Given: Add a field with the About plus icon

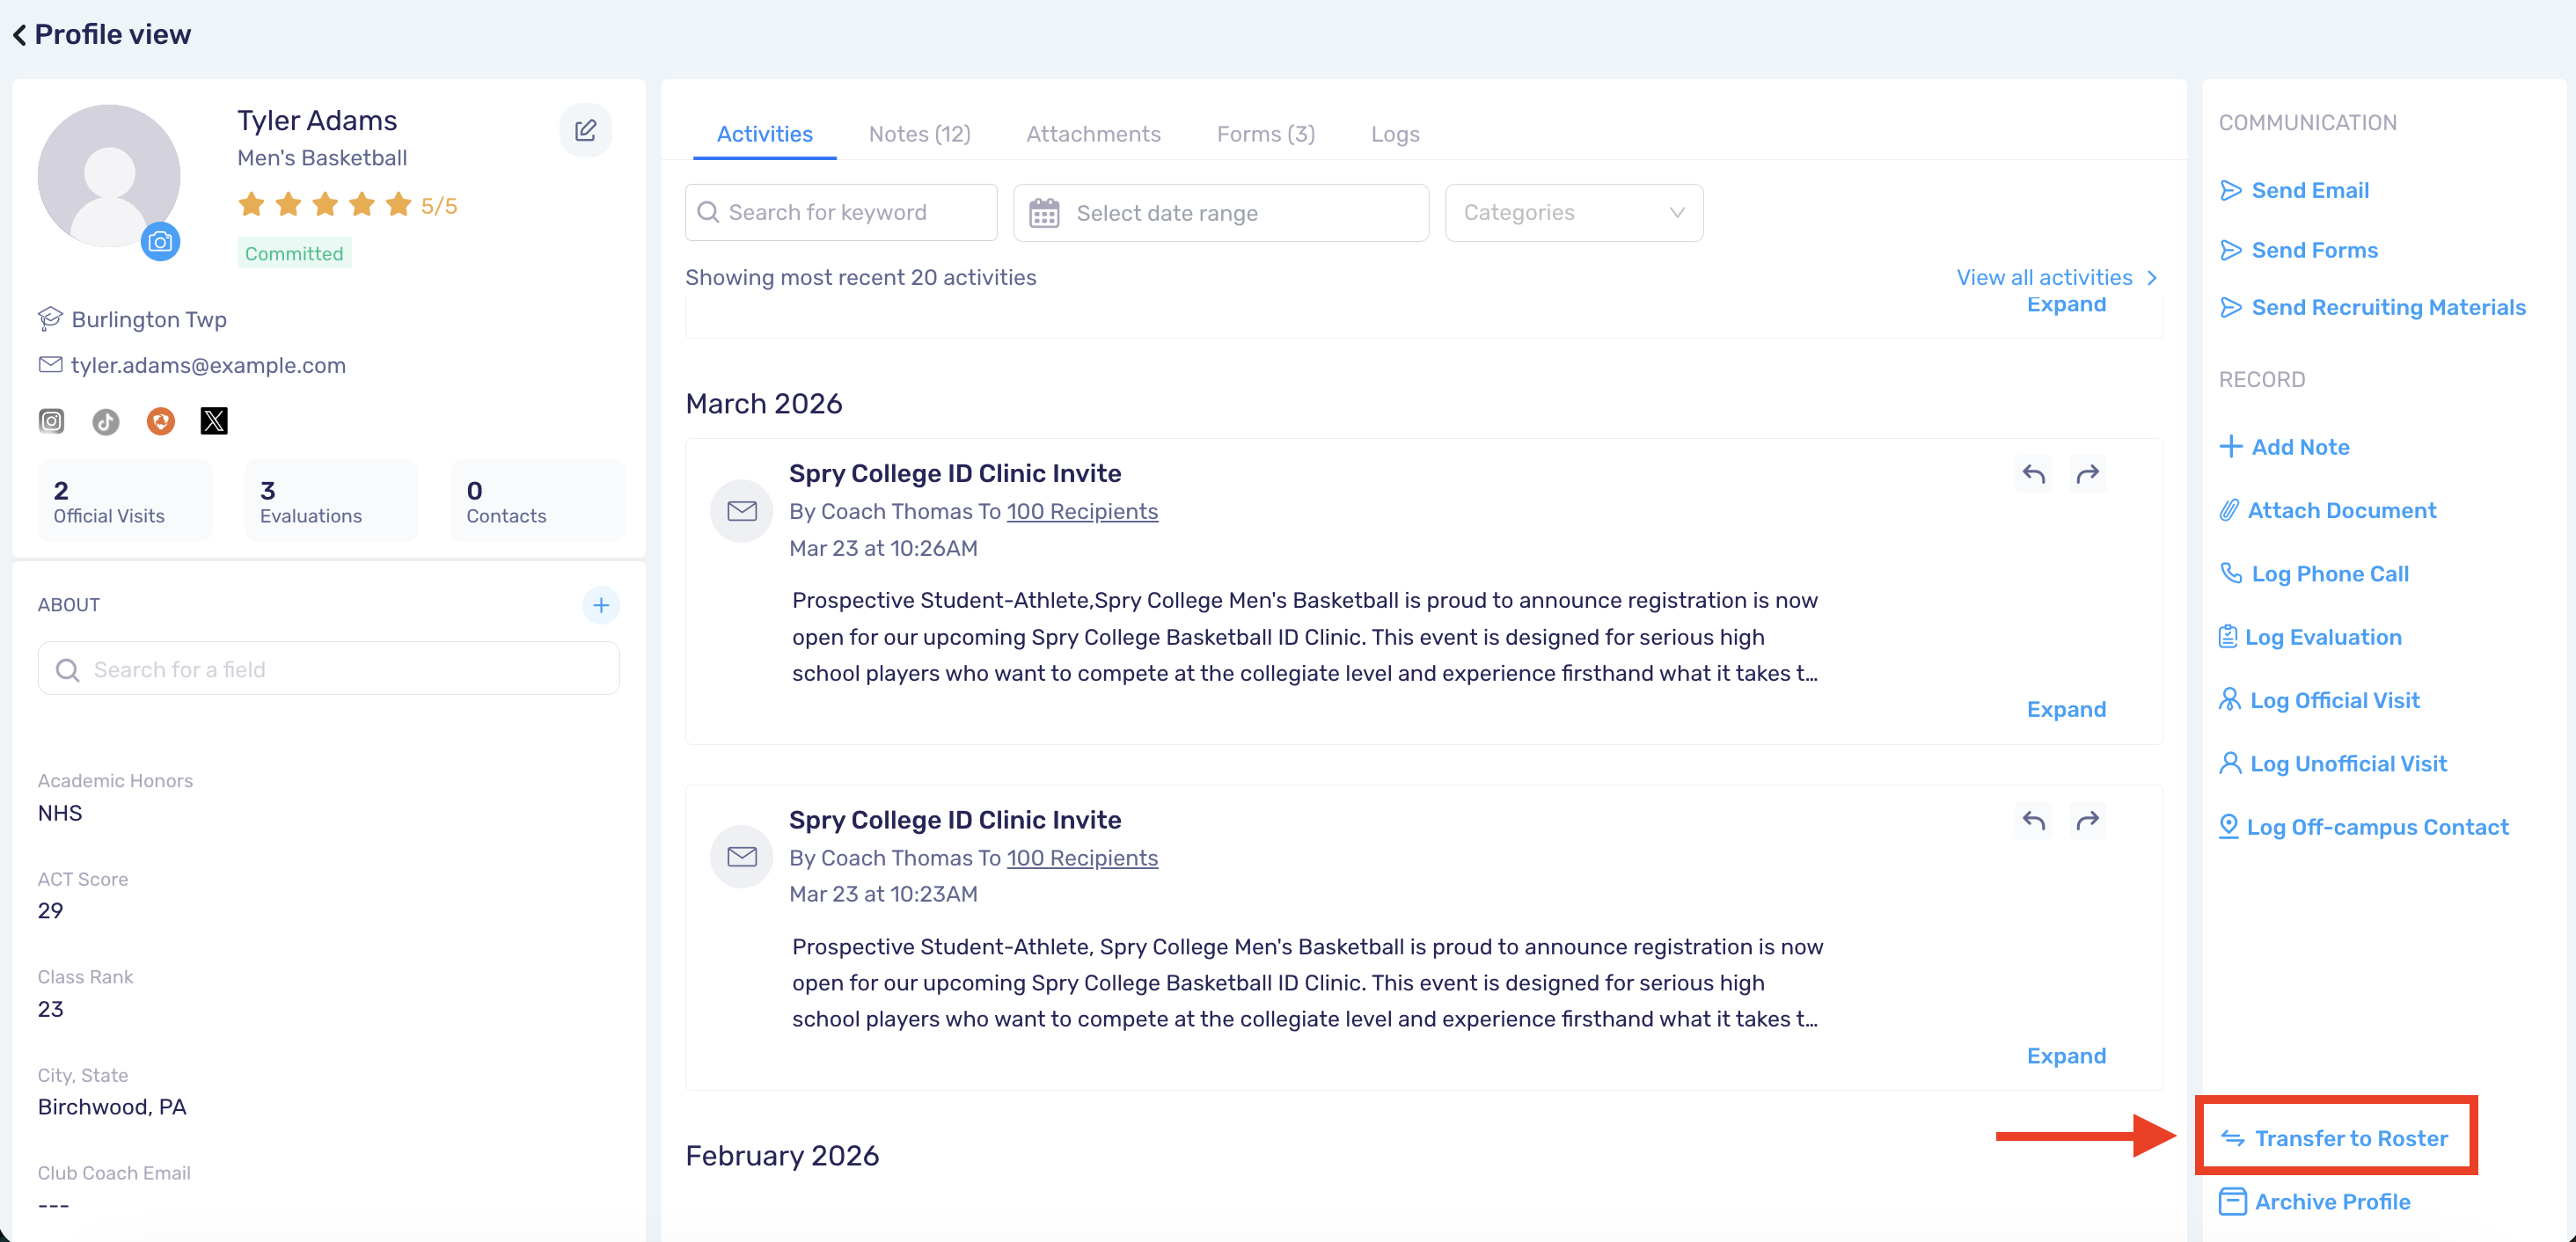Looking at the screenshot, I should point(601,605).
